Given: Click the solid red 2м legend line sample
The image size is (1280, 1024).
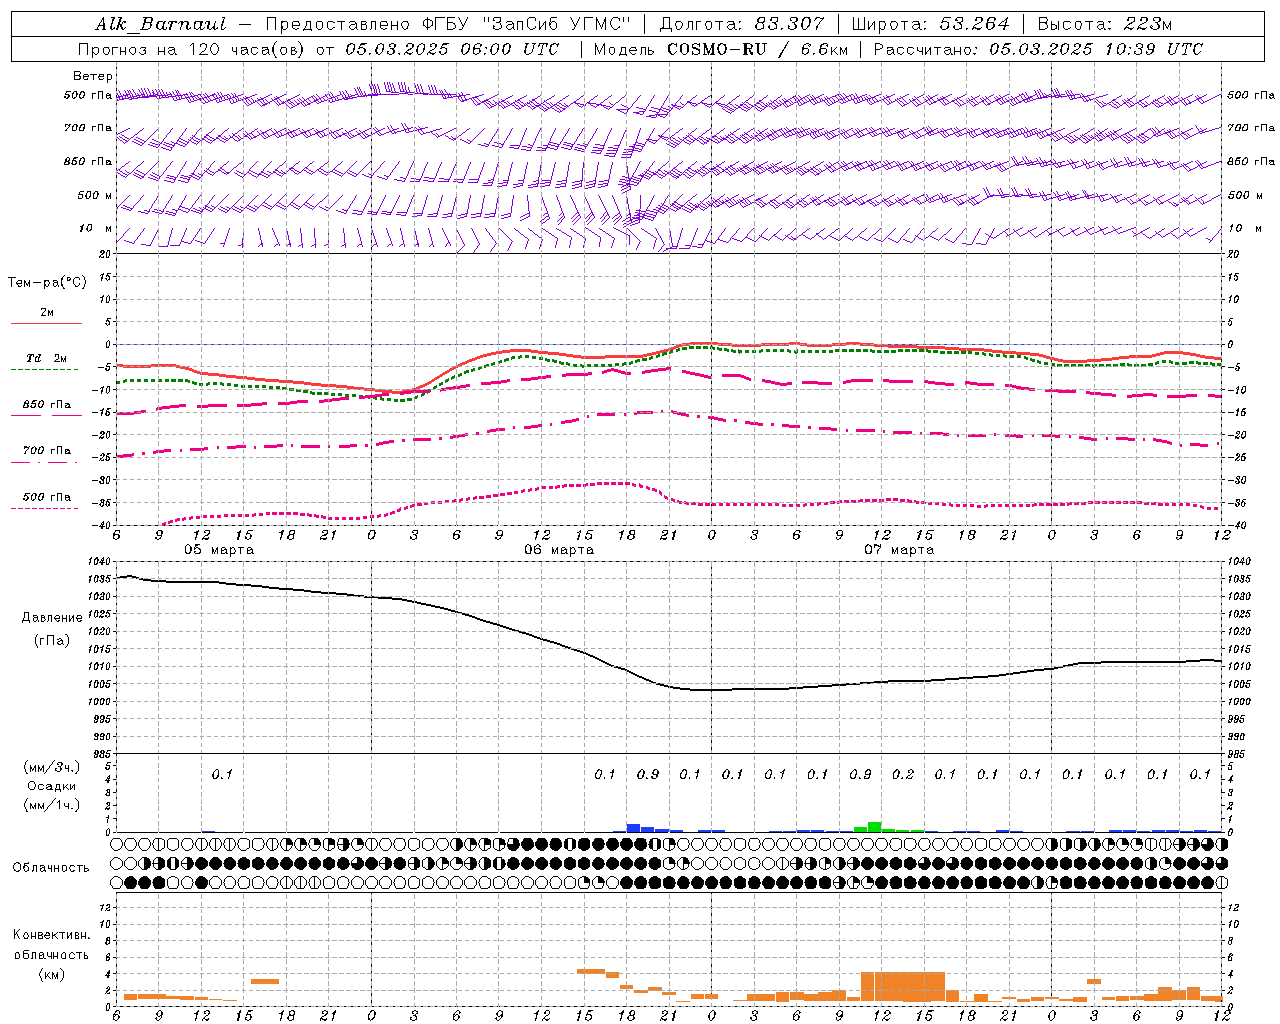Looking at the screenshot, I should pyautogui.click(x=46, y=323).
